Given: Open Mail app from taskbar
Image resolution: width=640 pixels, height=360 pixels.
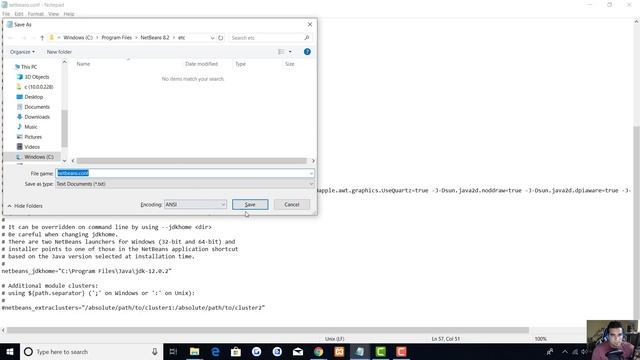Looking at the screenshot, I should click(298, 351).
